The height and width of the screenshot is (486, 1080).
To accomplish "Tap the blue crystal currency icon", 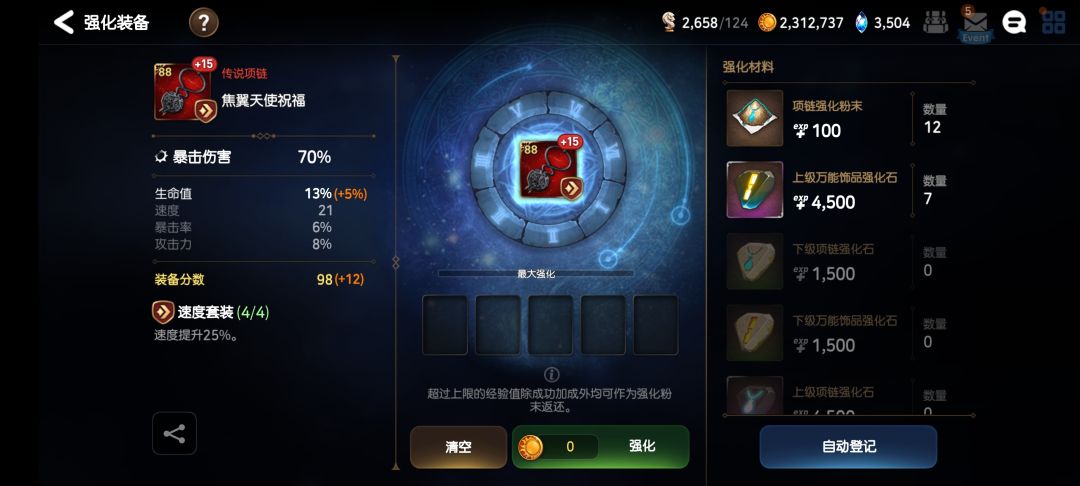I will point(862,23).
